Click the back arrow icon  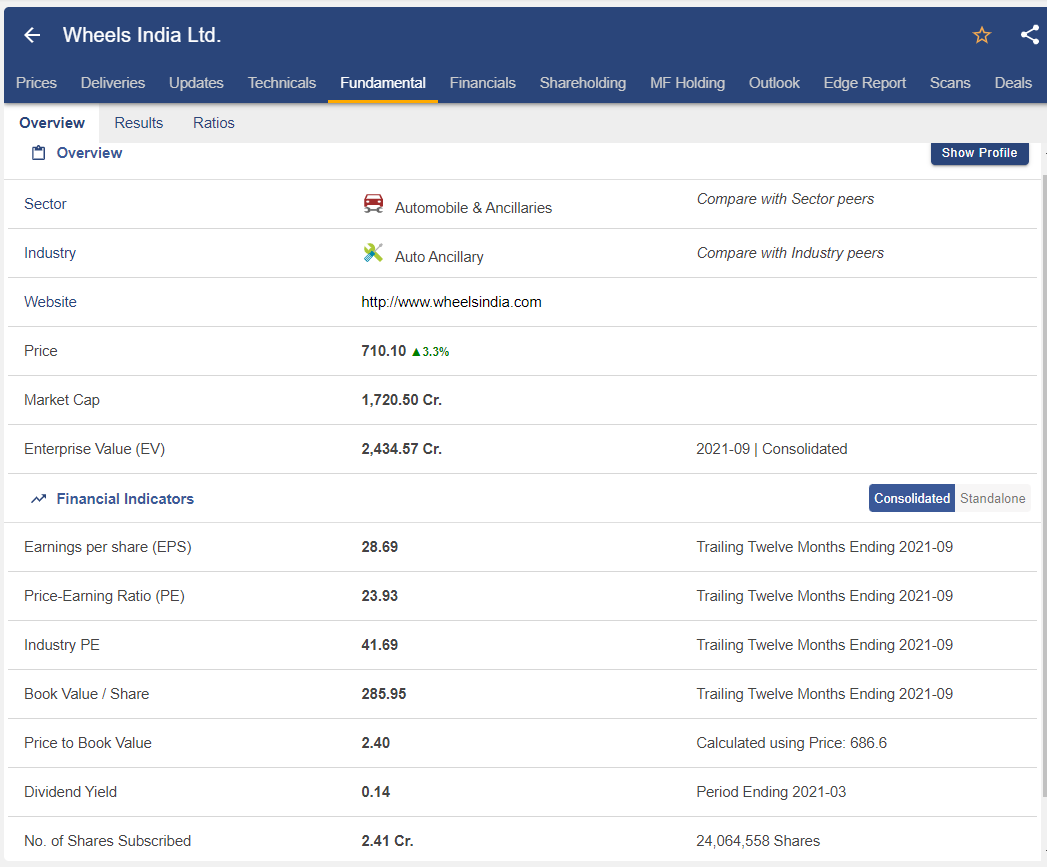tap(32, 35)
